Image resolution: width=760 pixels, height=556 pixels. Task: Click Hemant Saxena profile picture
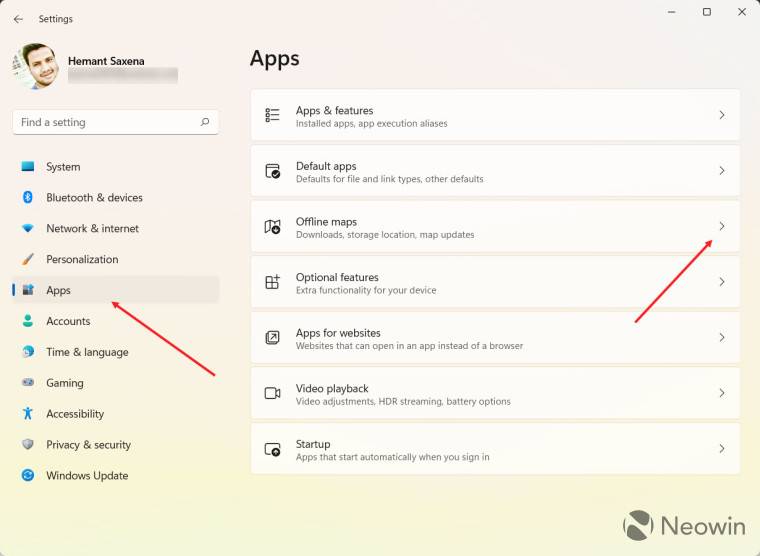tap(35, 66)
